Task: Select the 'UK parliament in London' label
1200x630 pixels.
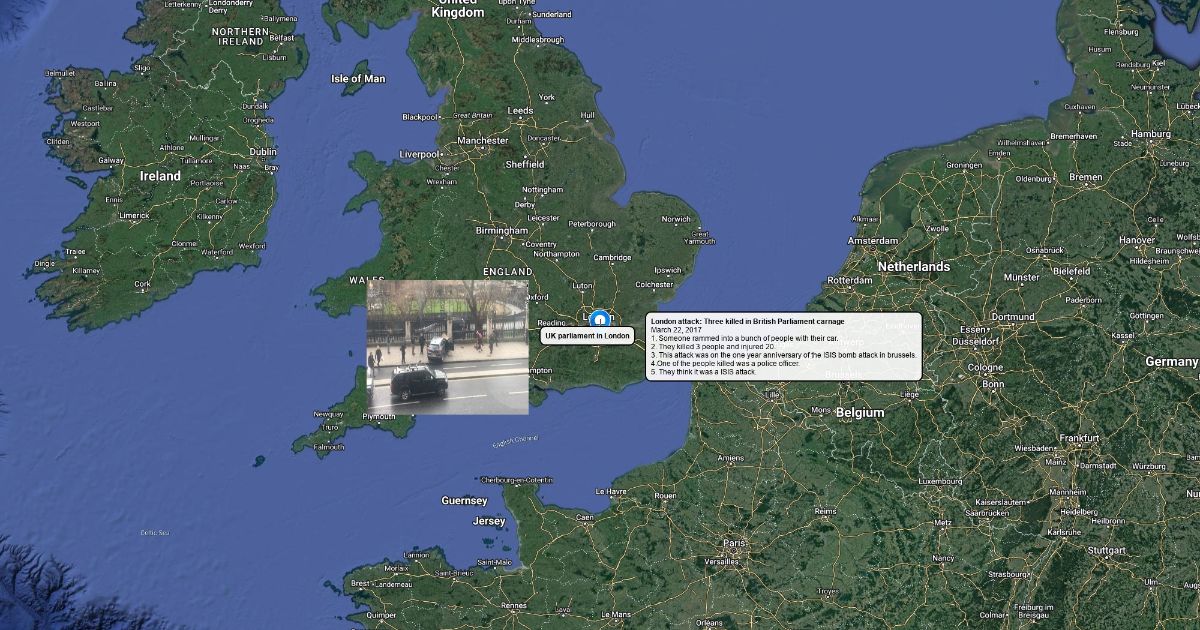Action: point(587,336)
